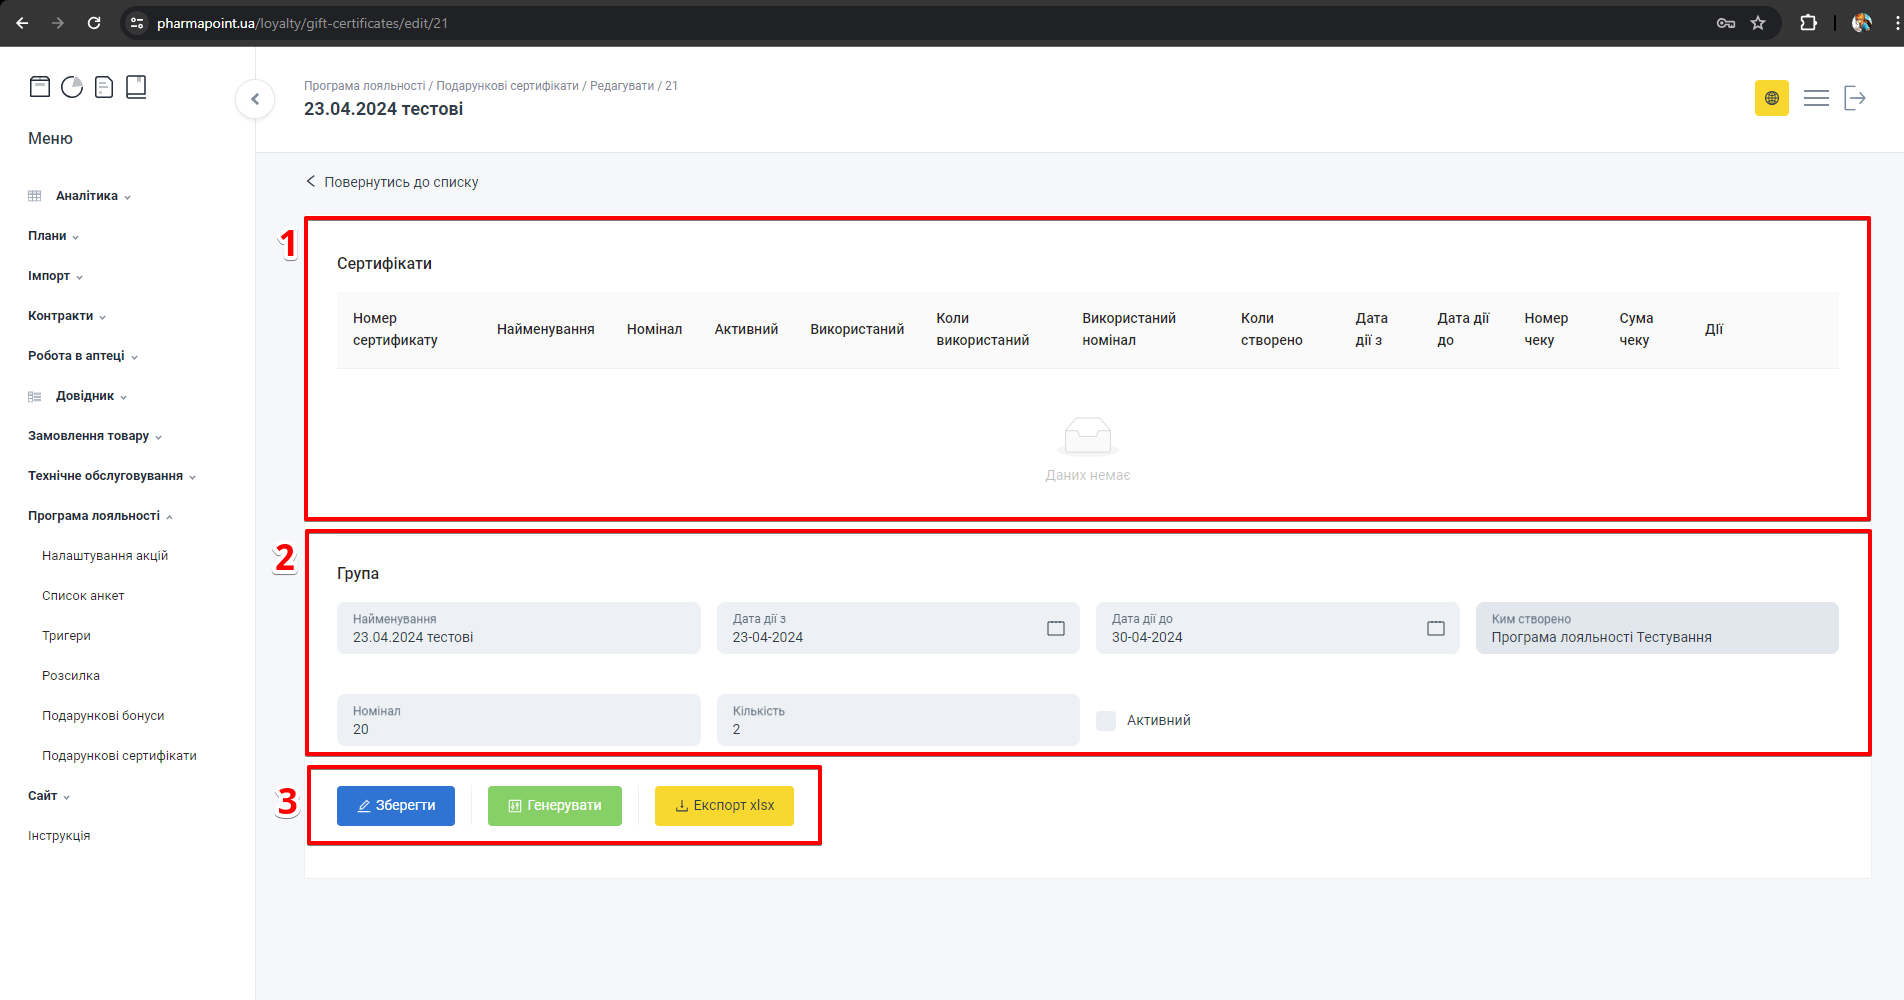Open Подарункові бонуси menu item
Image resolution: width=1904 pixels, height=1000 pixels.
point(103,716)
